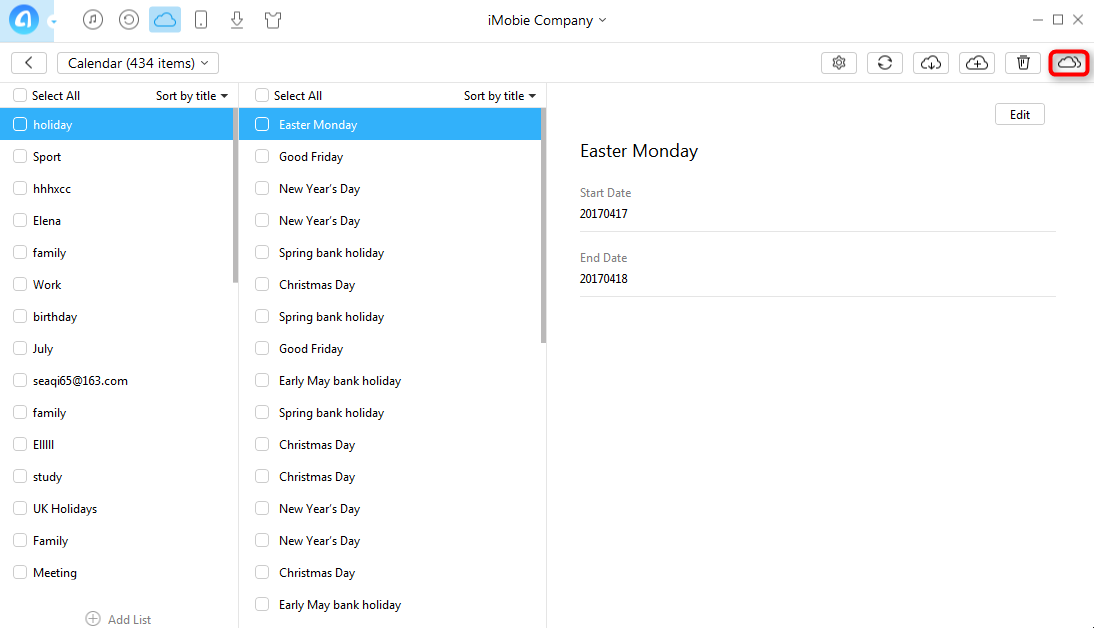Tick the UK Holidays checkbox
1094x628 pixels.
(20, 508)
